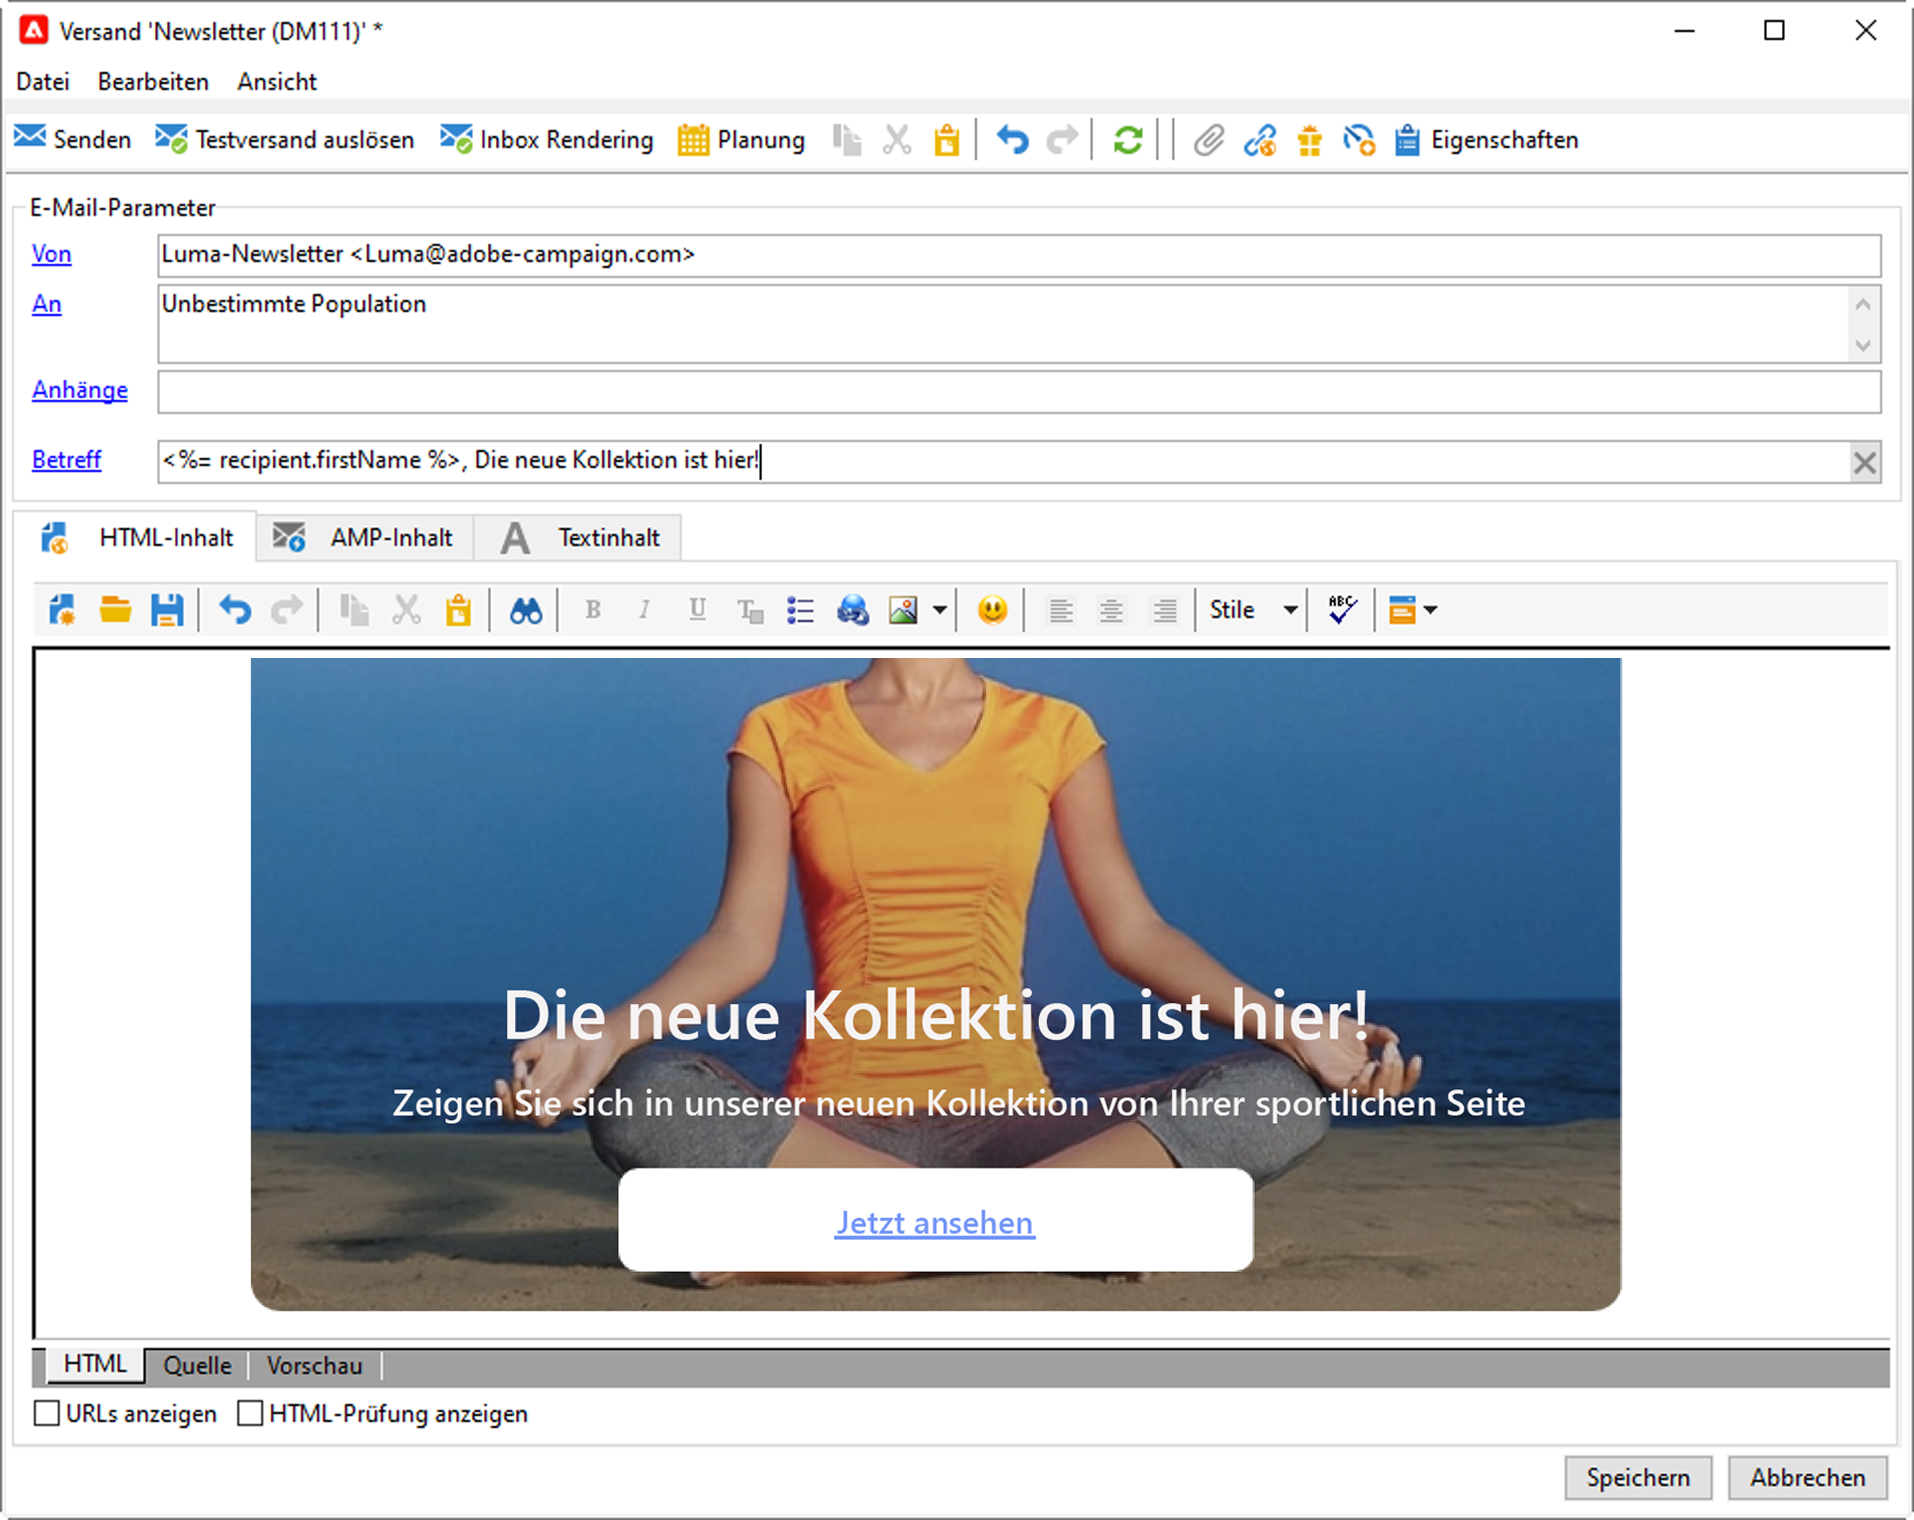This screenshot has height=1520, width=1914.
Task: Click the Anhänge link
Action: click(80, 390)
